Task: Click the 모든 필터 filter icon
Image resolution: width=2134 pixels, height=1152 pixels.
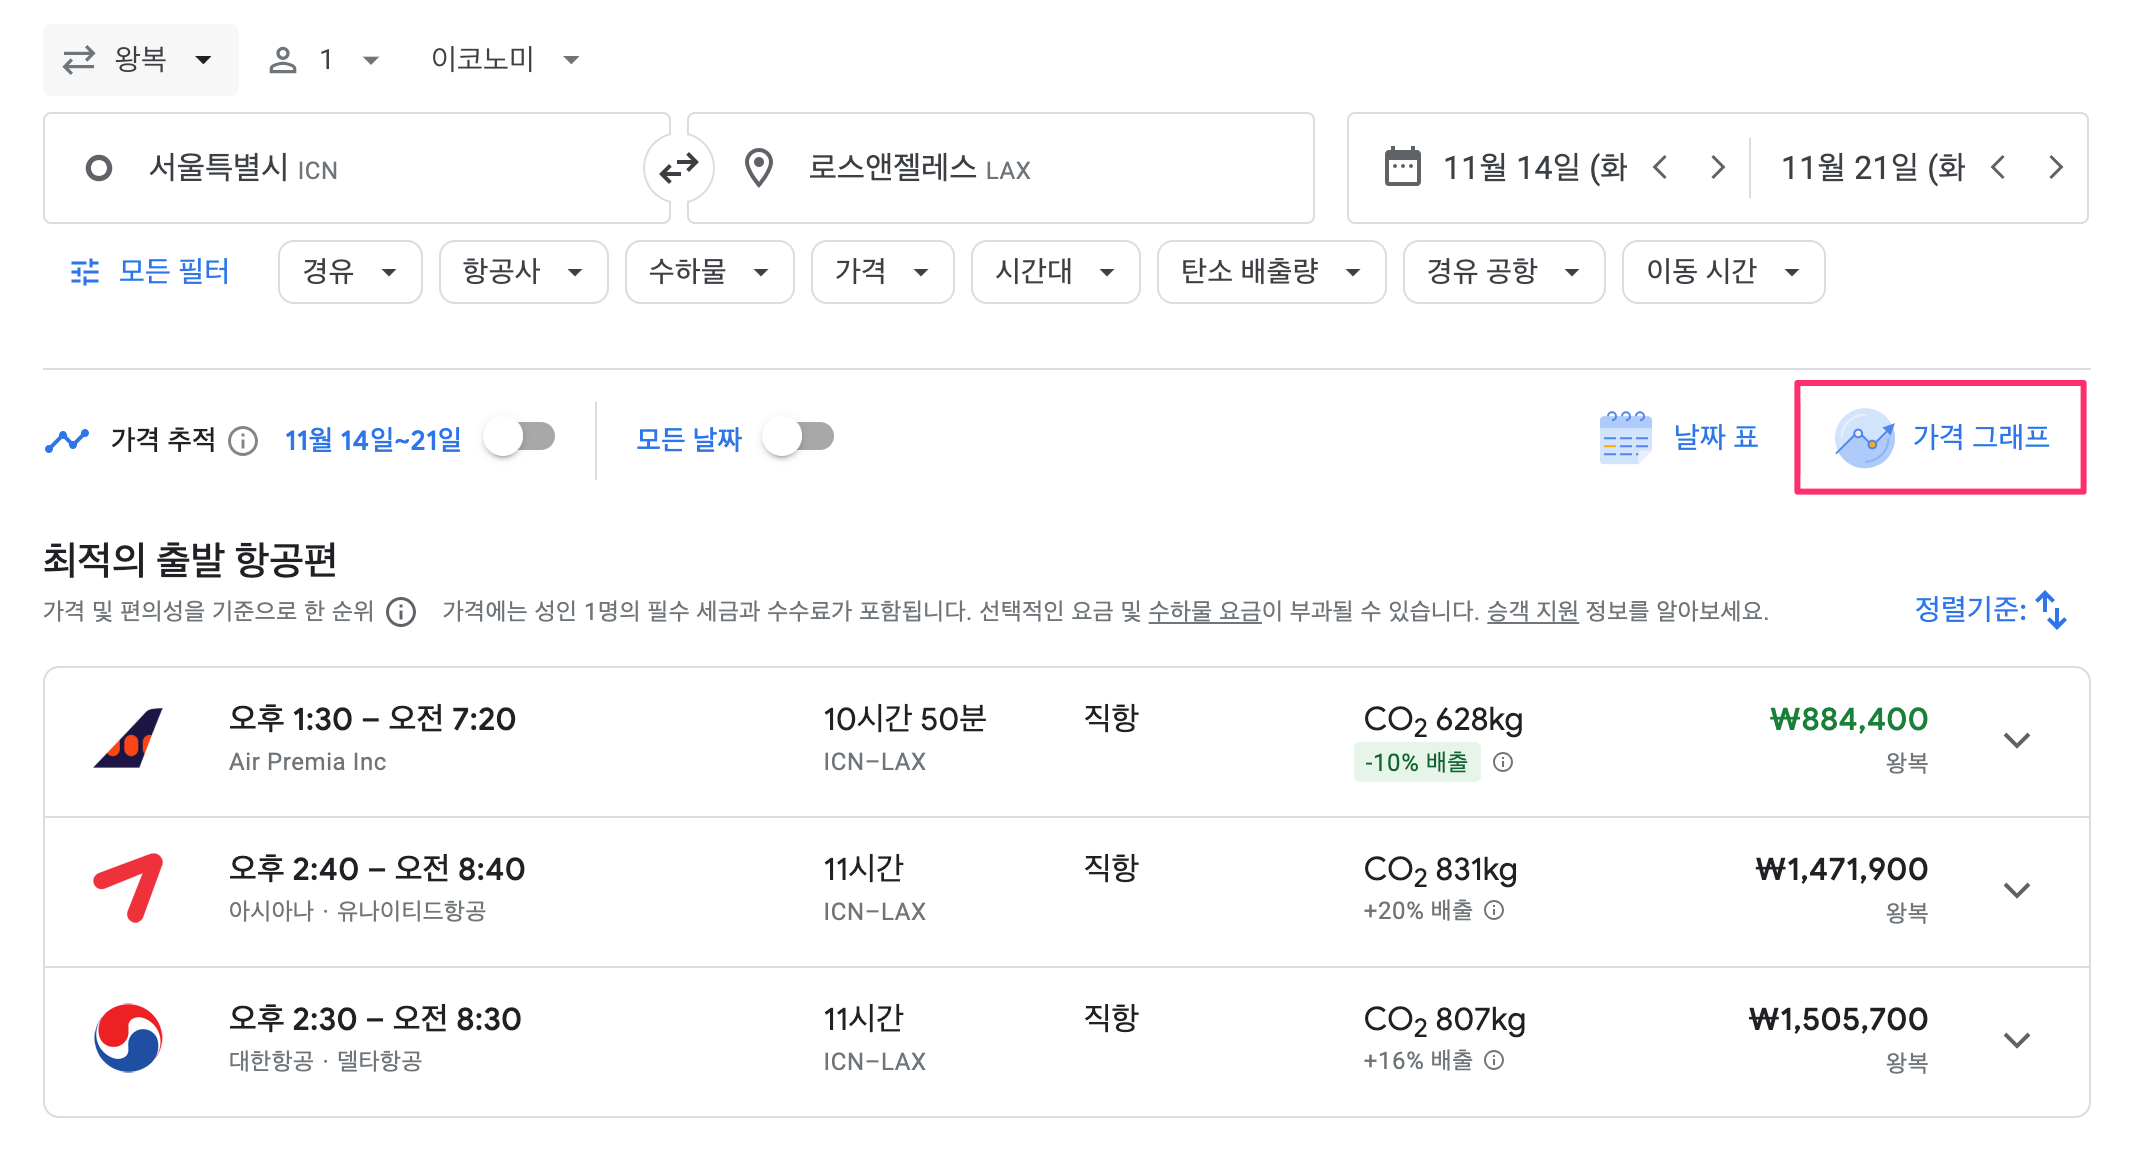Action: pos(84,271)
